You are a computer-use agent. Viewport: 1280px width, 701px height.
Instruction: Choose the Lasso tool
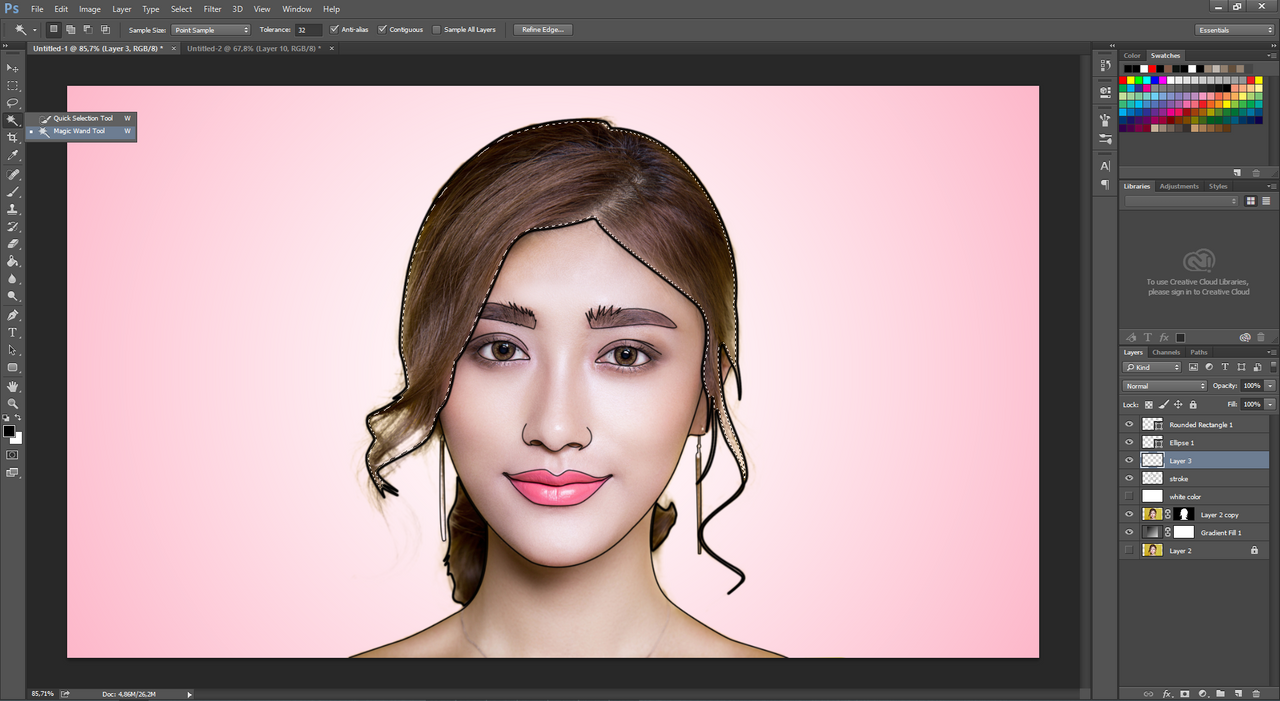tap(13, 103)
